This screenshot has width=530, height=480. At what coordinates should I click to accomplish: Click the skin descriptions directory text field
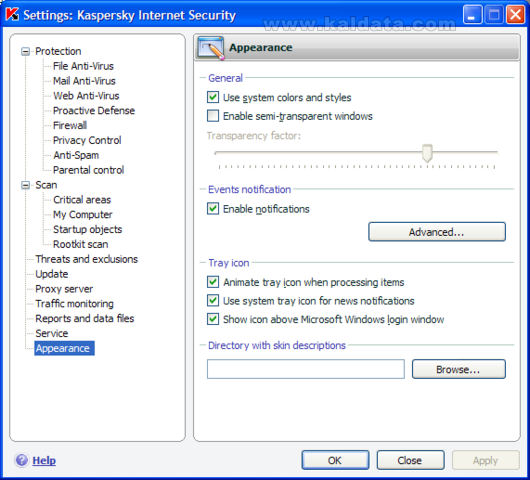tap(306, 369)
